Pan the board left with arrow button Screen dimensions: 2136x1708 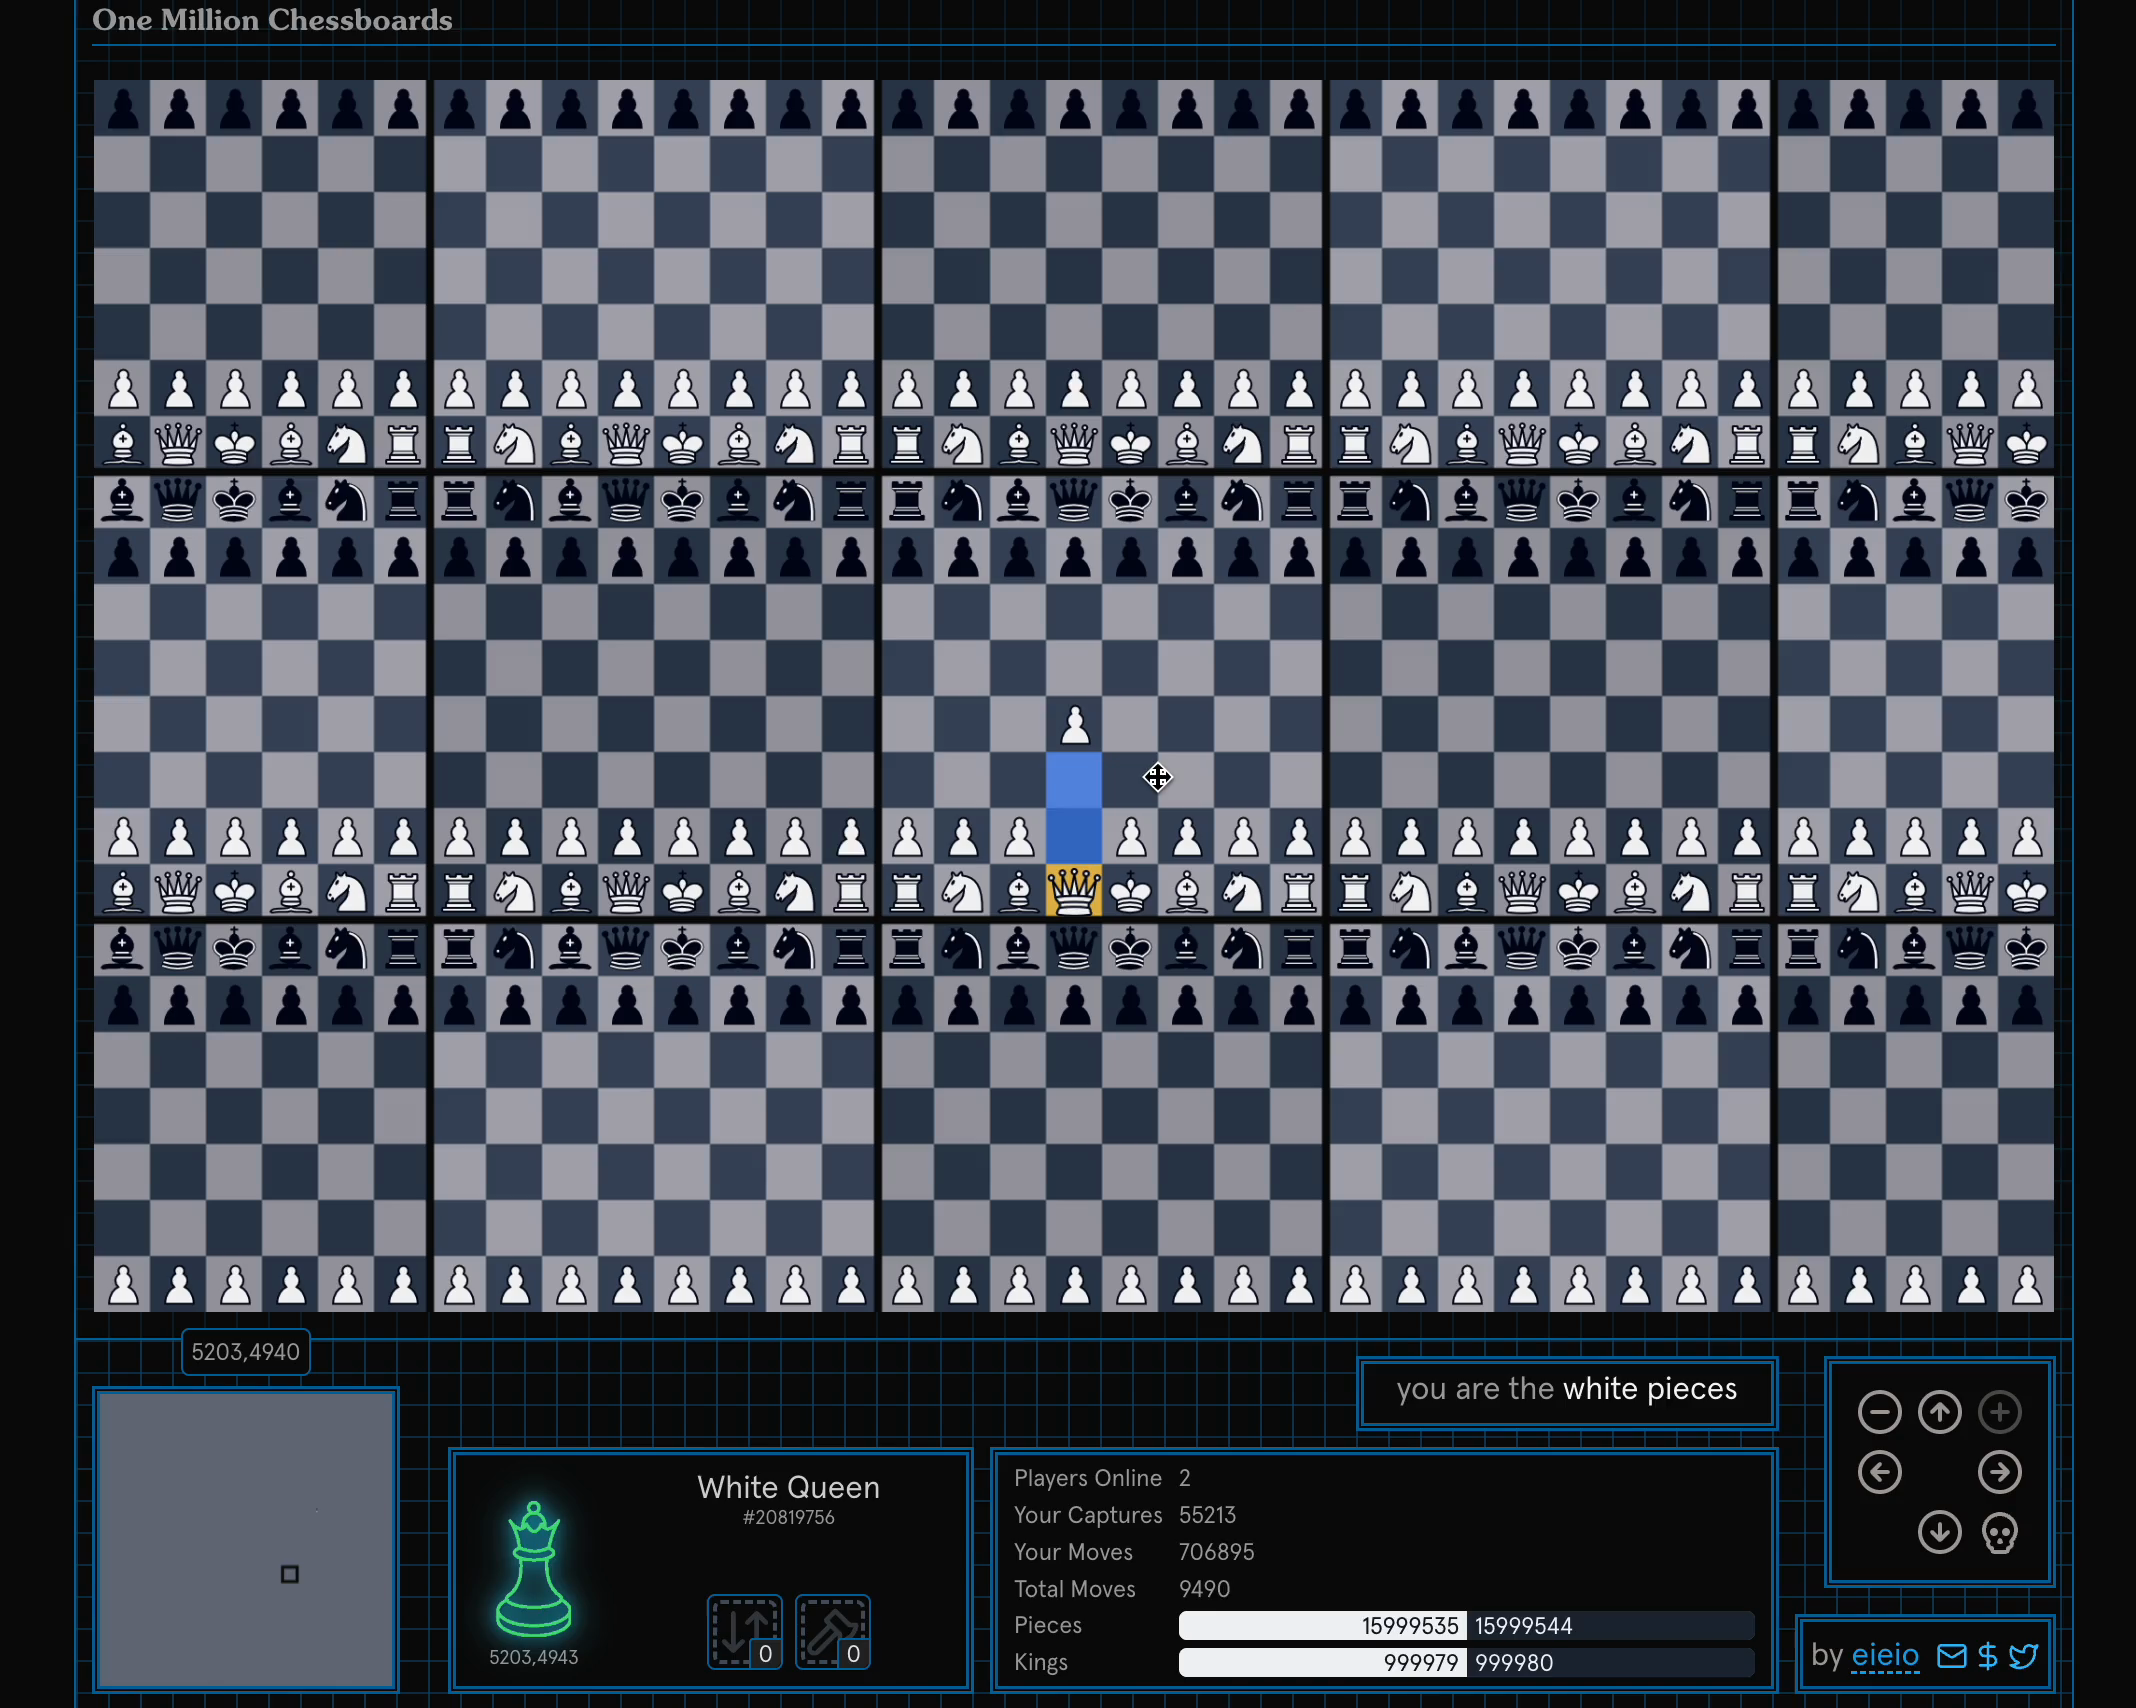(x=1879, y=1472)
